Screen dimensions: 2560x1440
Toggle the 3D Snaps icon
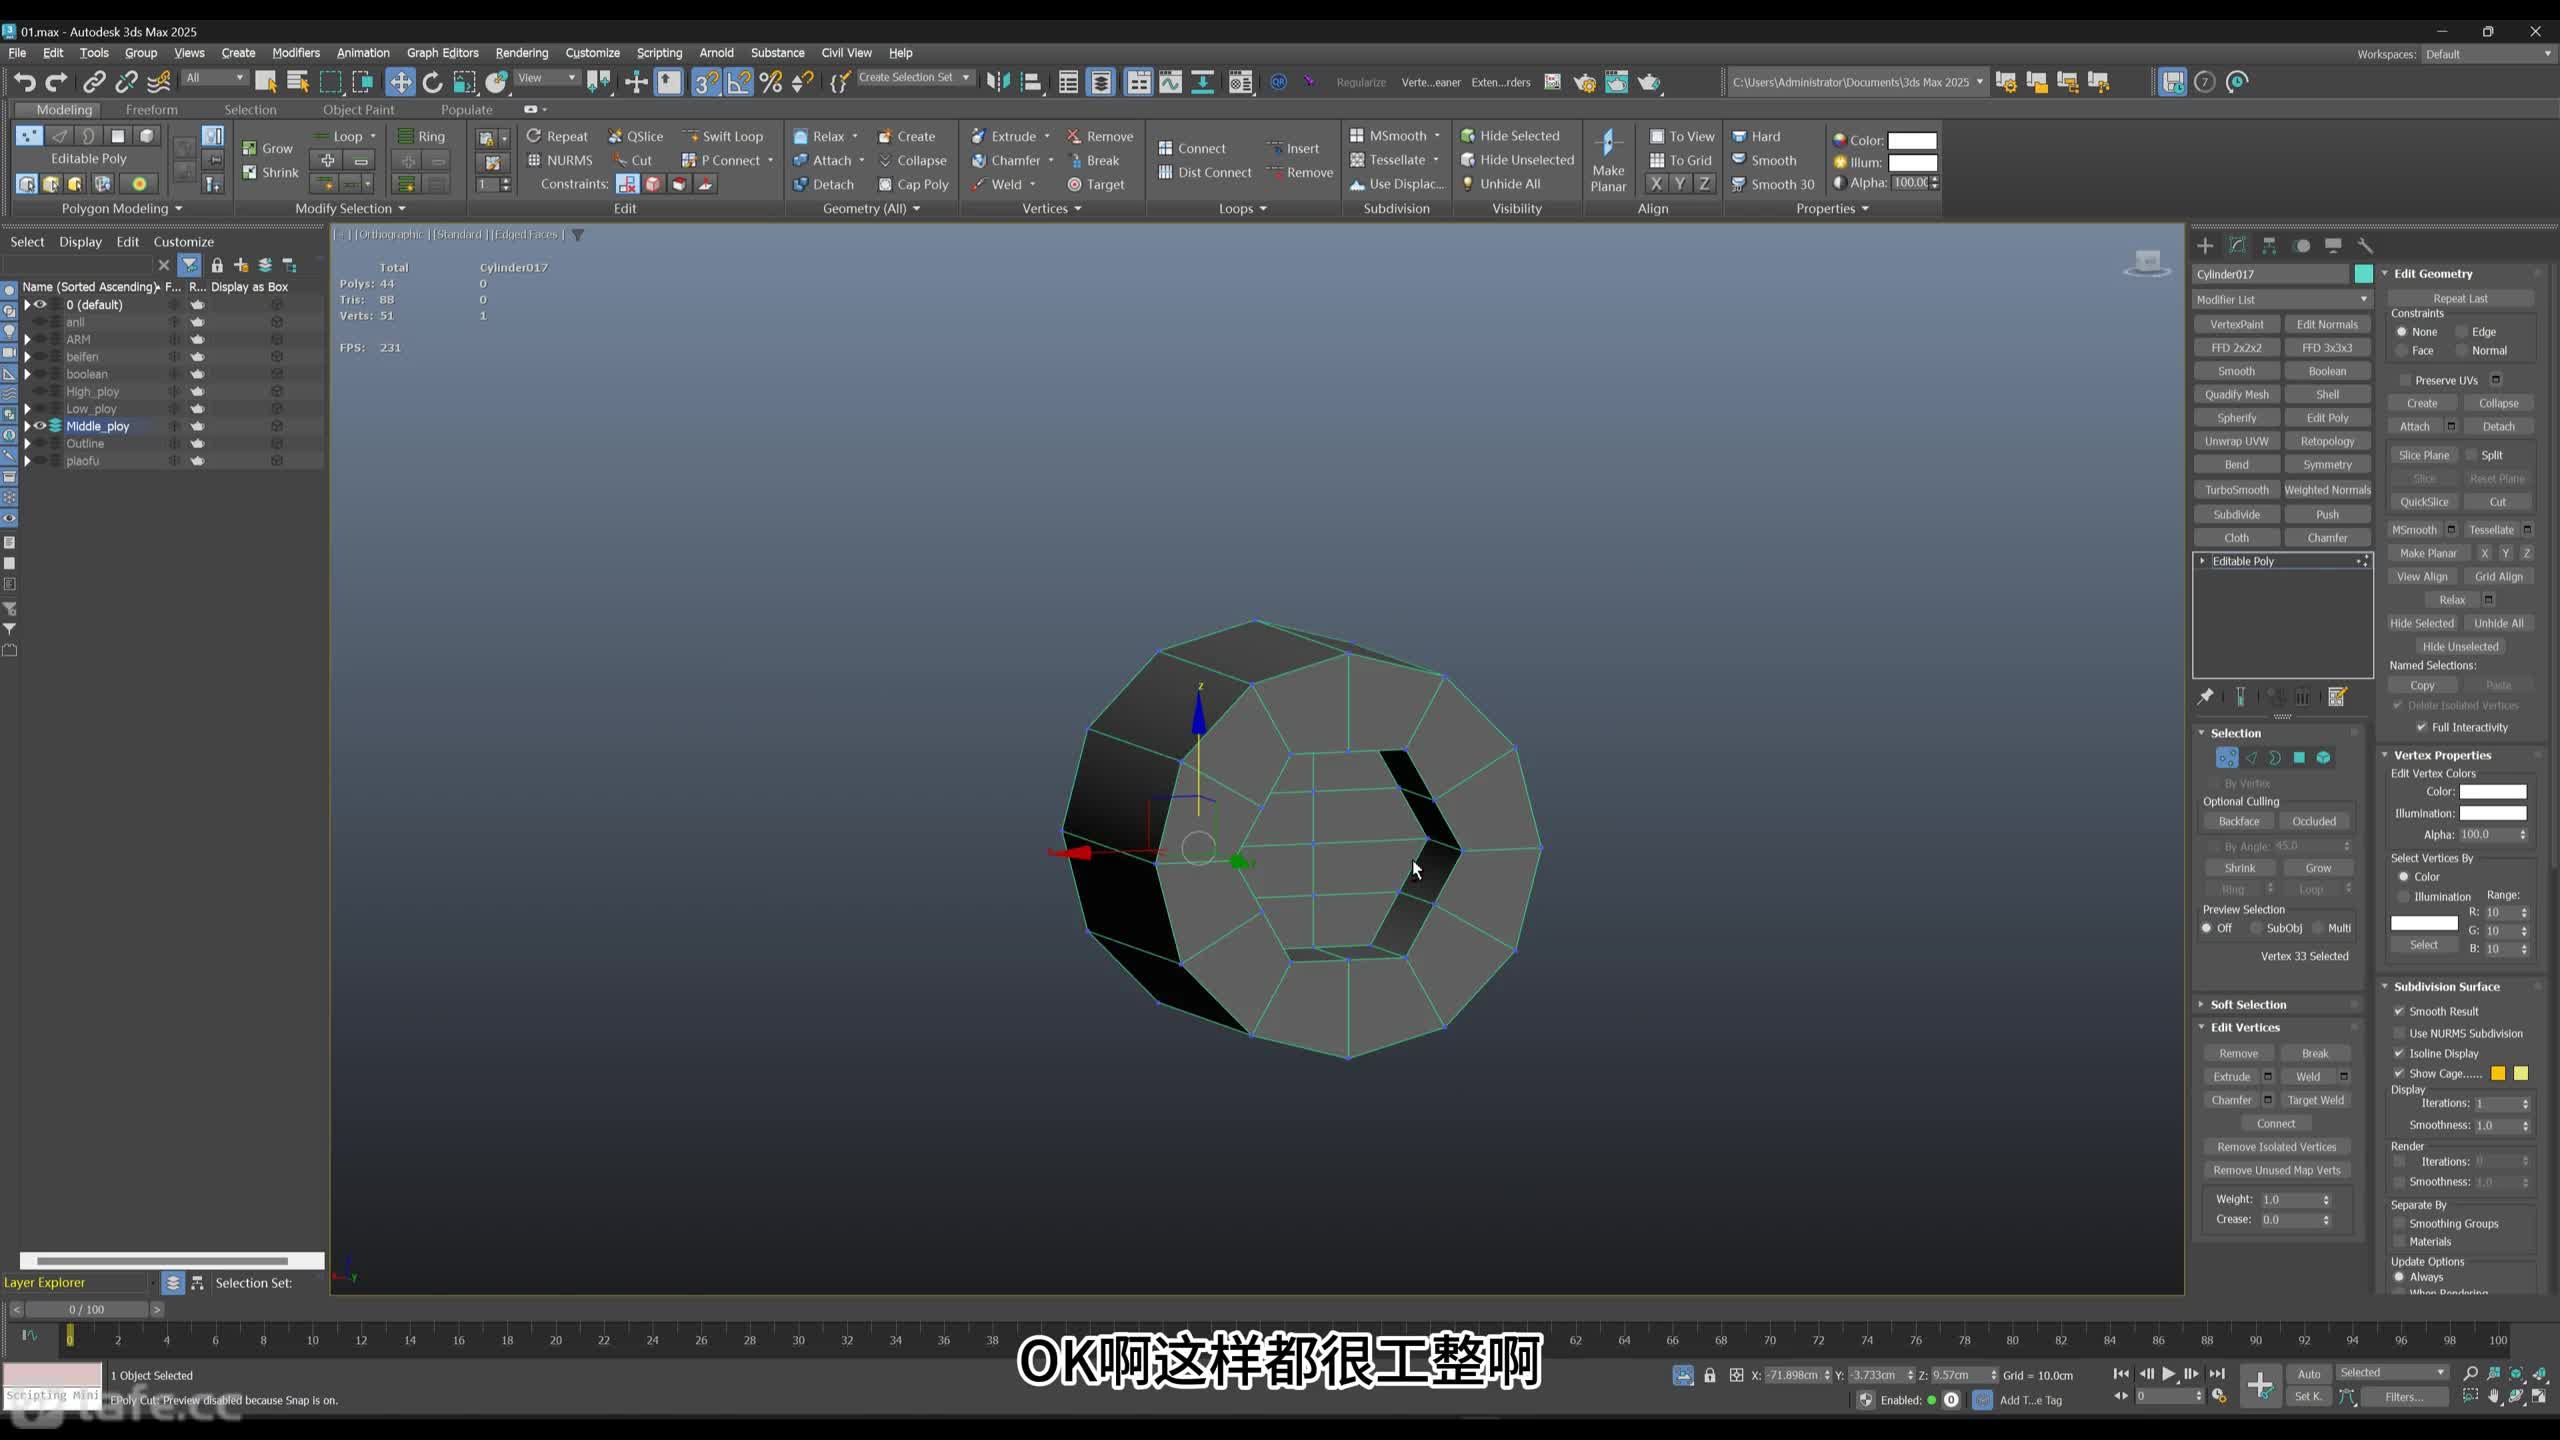pyautogui.click(x=706, y=82)
